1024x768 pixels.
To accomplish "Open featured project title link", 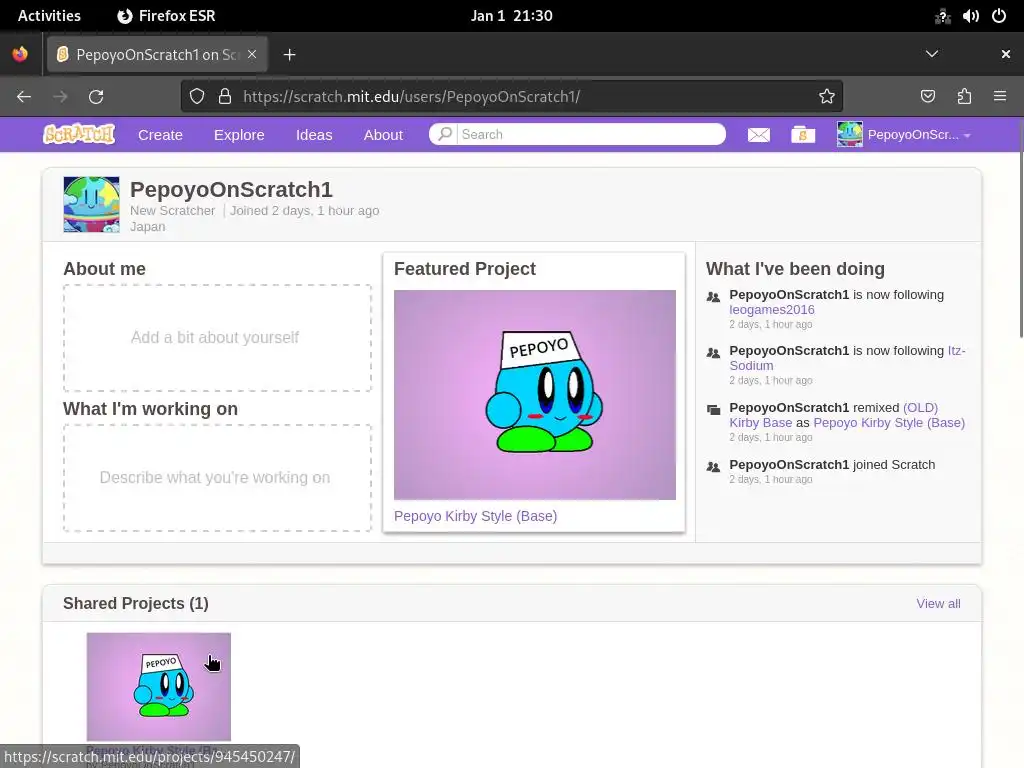I will (x=475, y=516).
